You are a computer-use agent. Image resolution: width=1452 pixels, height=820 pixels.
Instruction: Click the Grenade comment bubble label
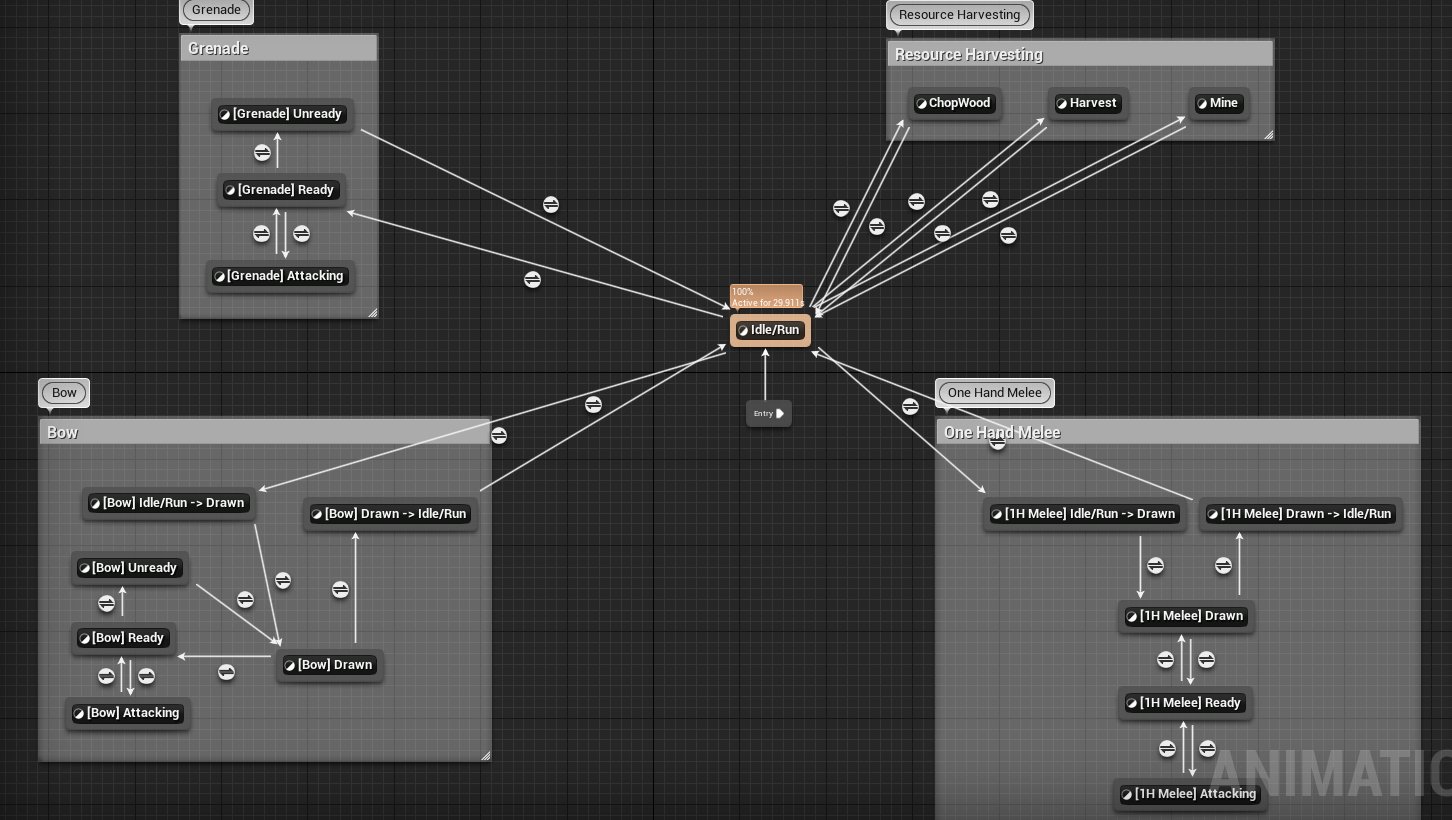click(216, 10)
